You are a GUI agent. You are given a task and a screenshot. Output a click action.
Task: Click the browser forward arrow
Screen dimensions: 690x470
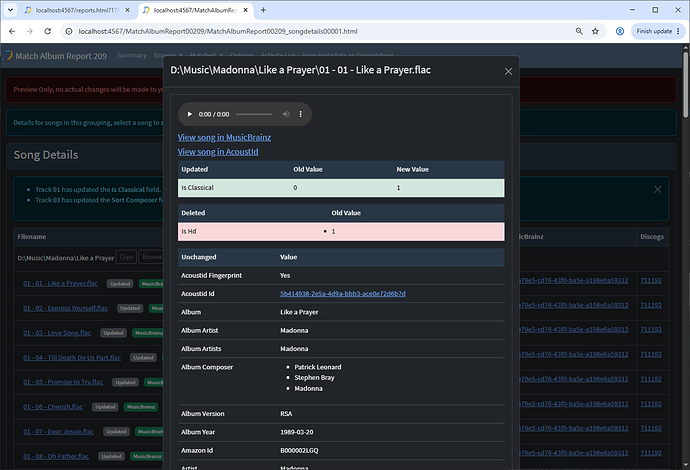tap(29, 31)
